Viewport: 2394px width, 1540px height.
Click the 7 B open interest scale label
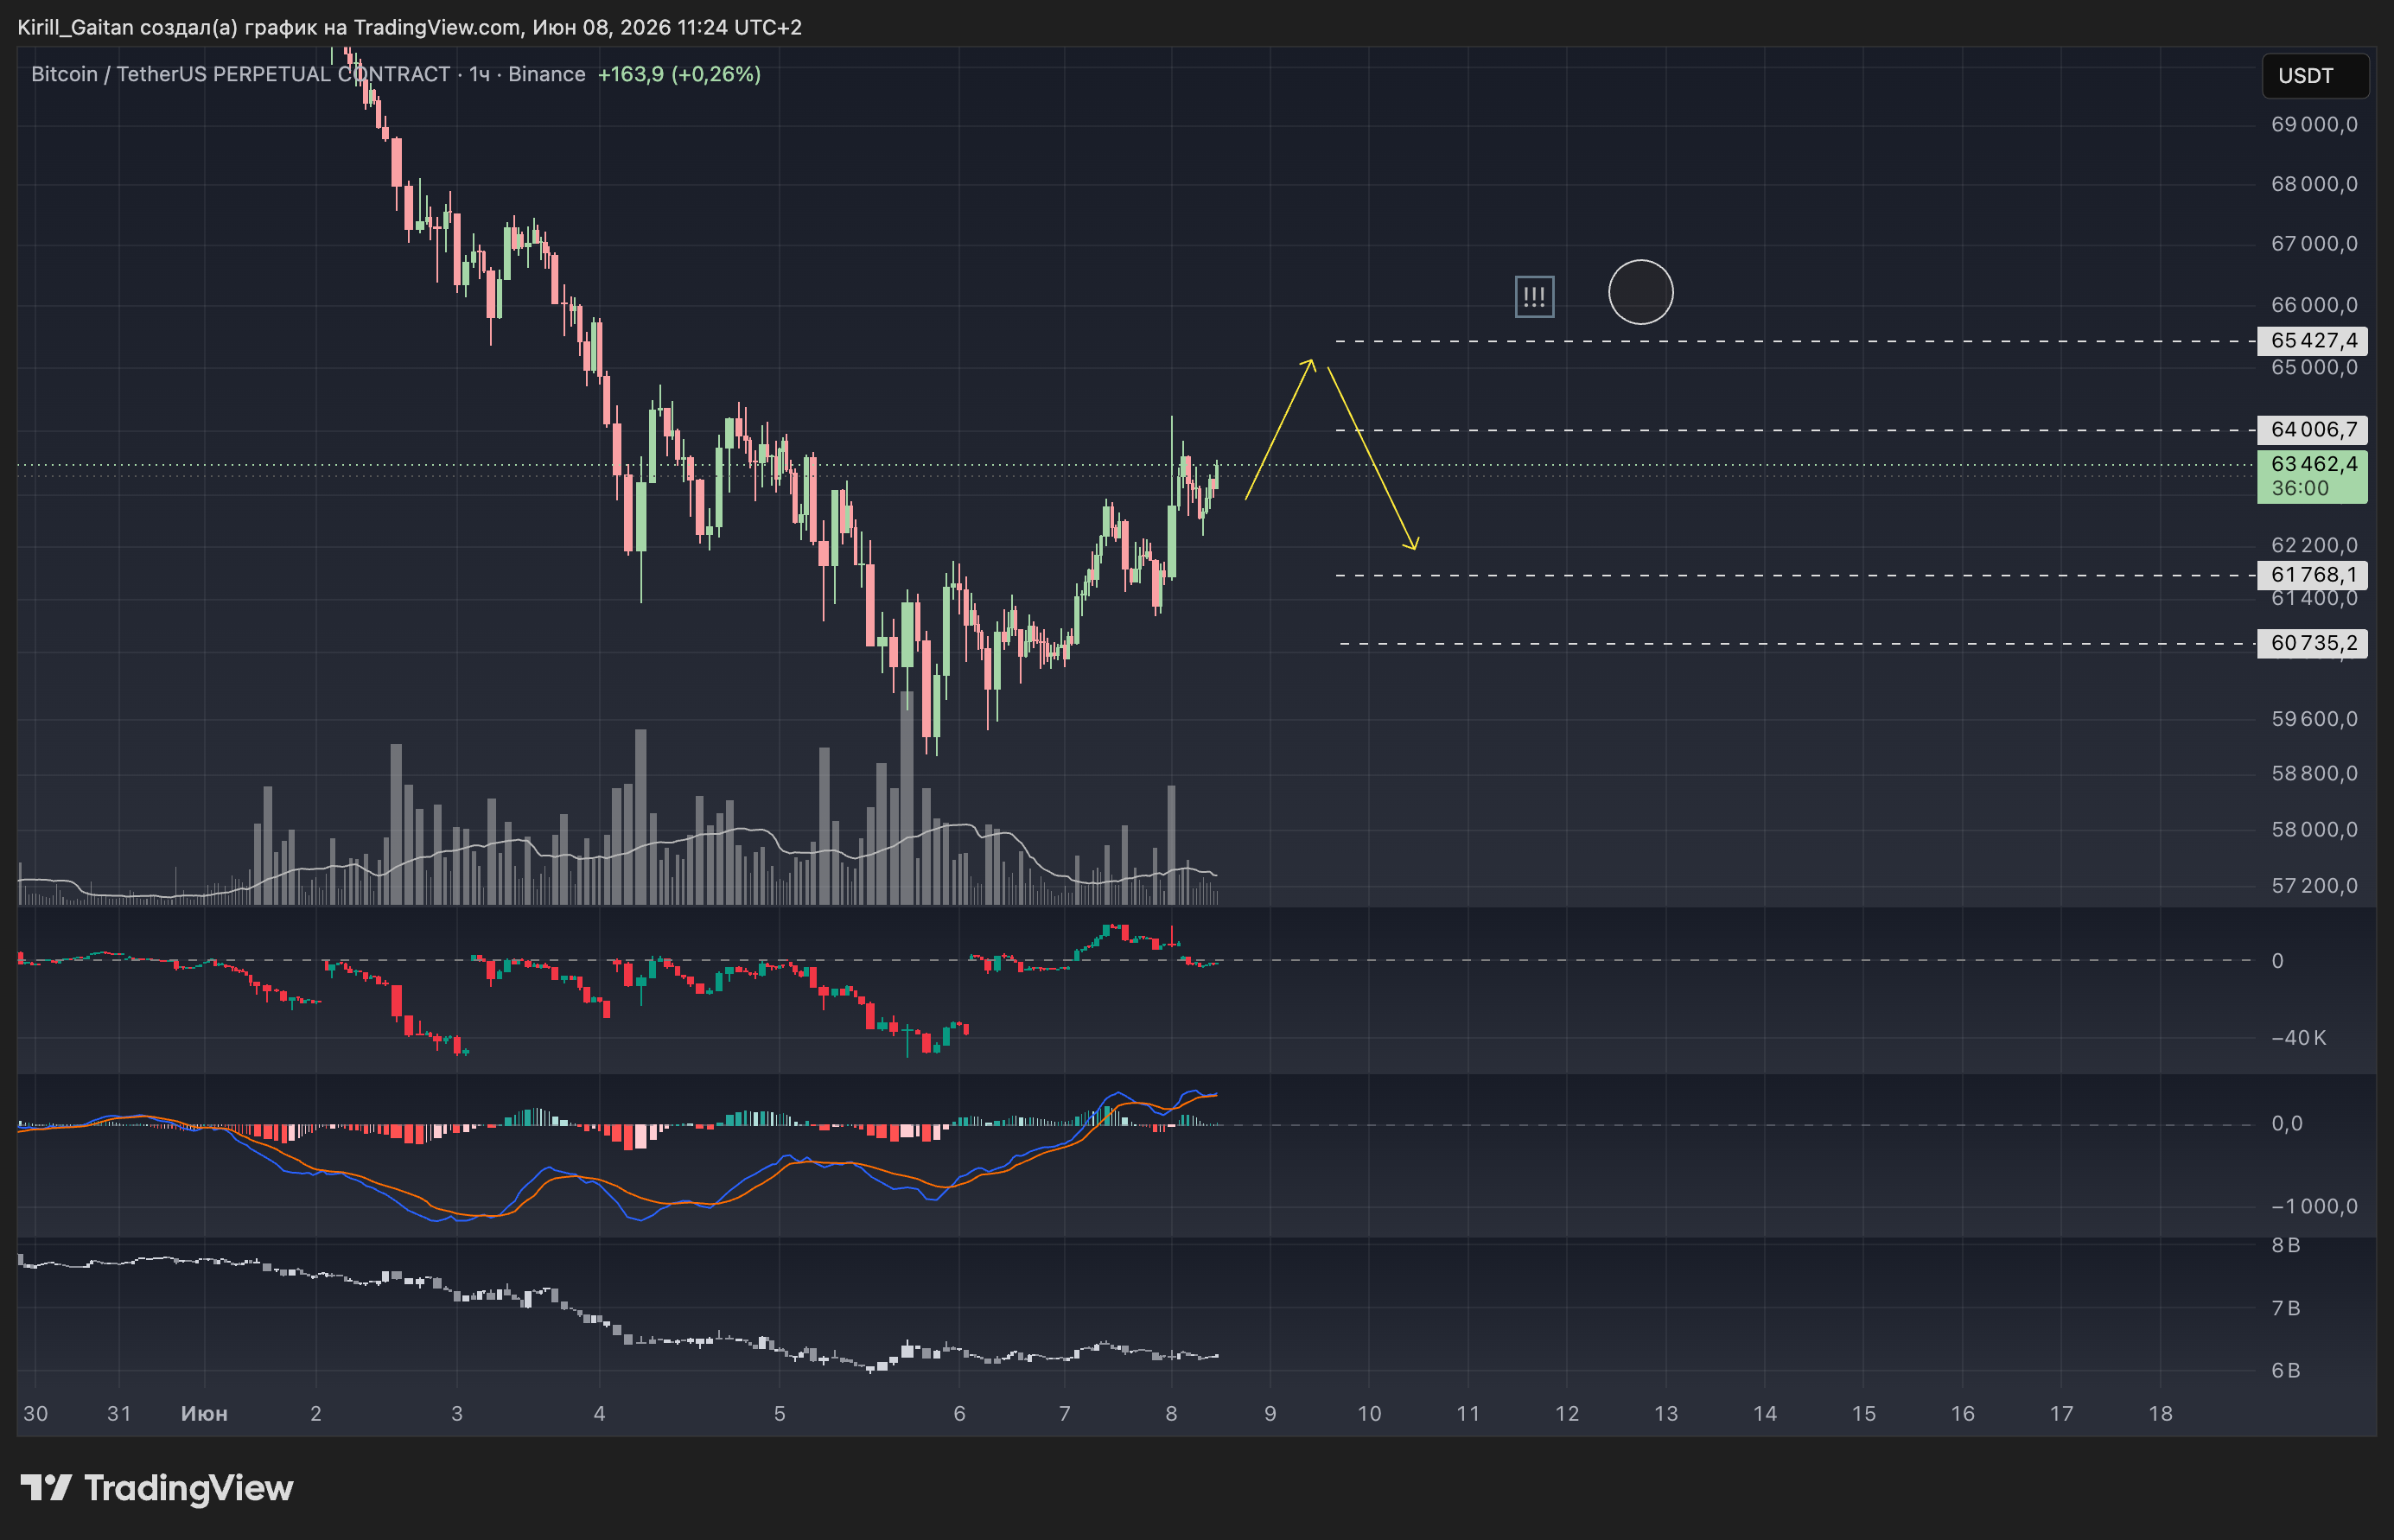tap(2286, 1309)
